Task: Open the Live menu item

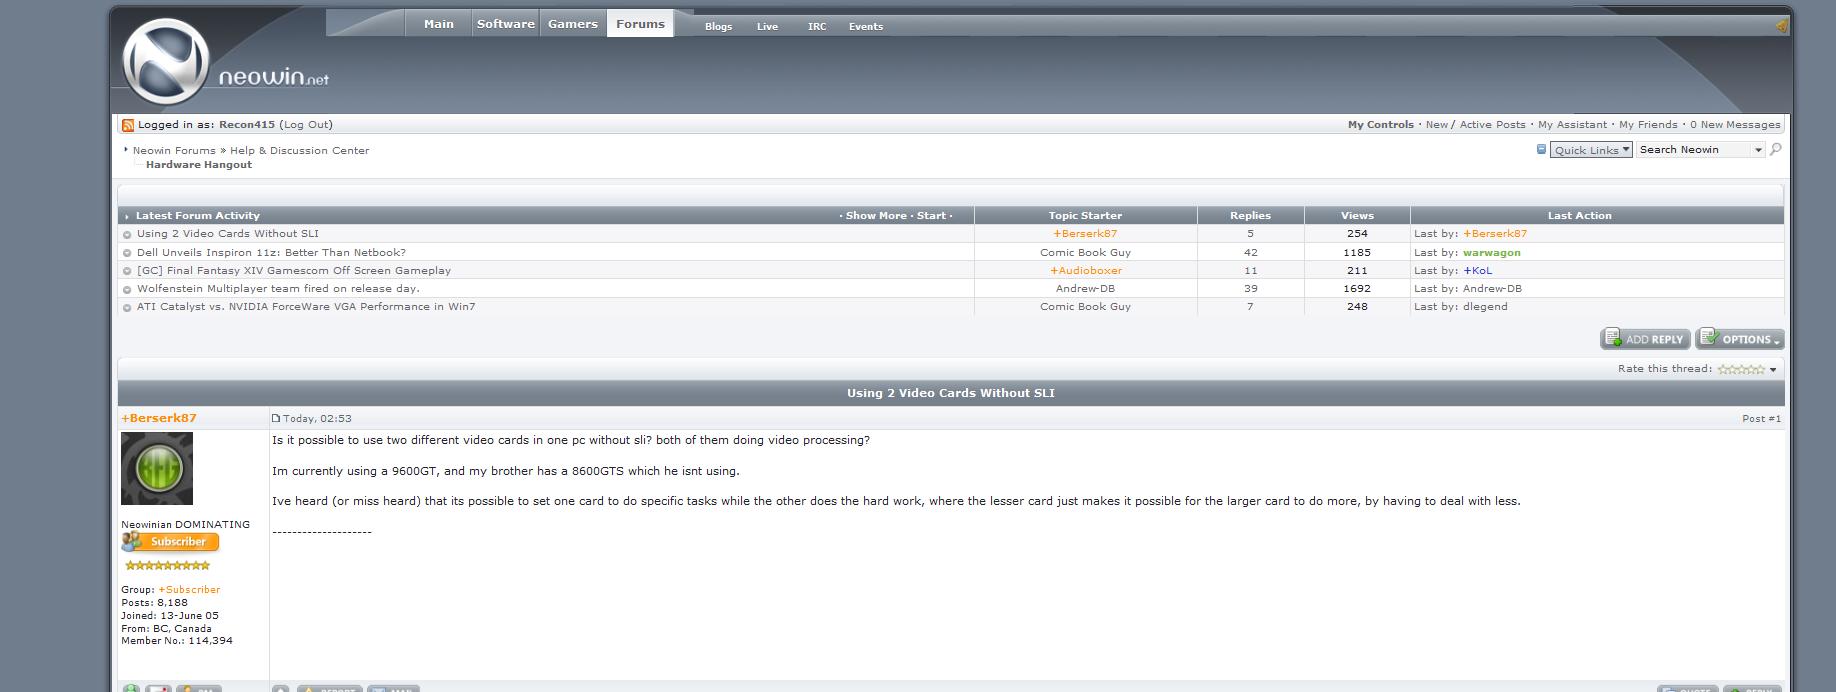Action: coord(767,27)
